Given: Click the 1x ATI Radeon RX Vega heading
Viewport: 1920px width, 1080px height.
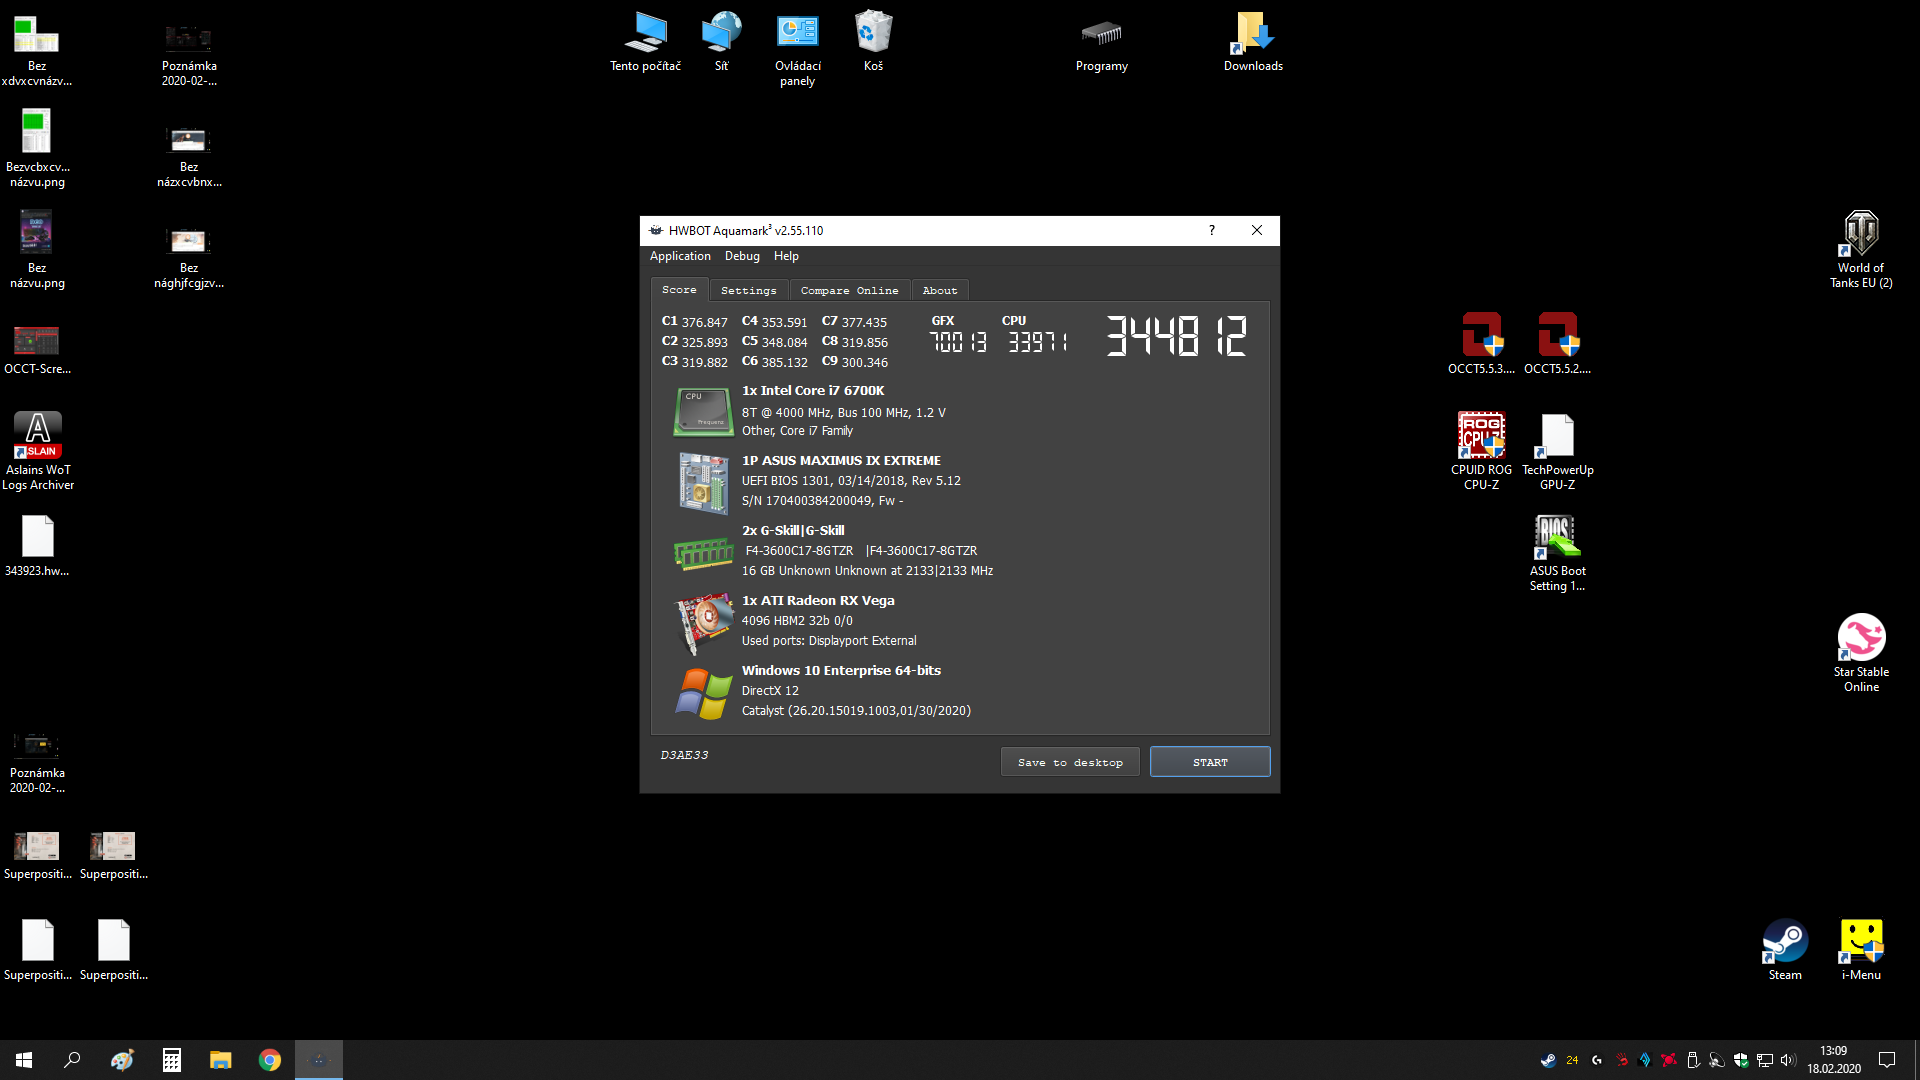Looking at the screenshot, I should click(818, 601).
